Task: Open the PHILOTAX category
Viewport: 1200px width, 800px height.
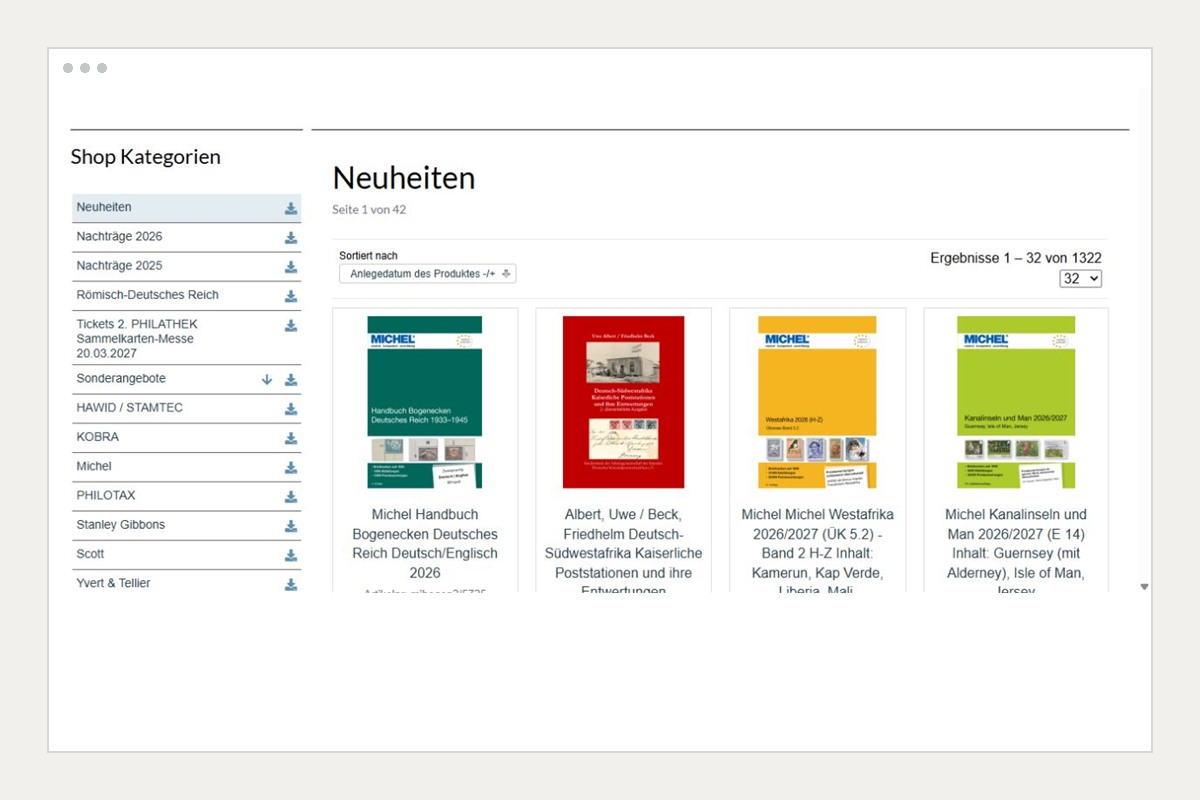Action: coord(106,495)
